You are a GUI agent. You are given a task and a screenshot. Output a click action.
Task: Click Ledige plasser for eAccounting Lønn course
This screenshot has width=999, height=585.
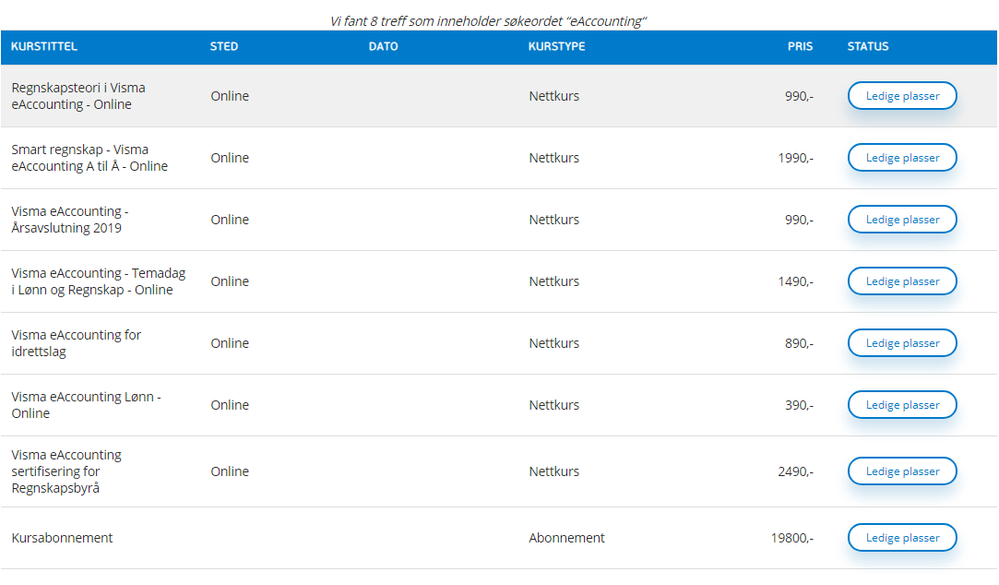pyautogui.click(x=902, y=405)
